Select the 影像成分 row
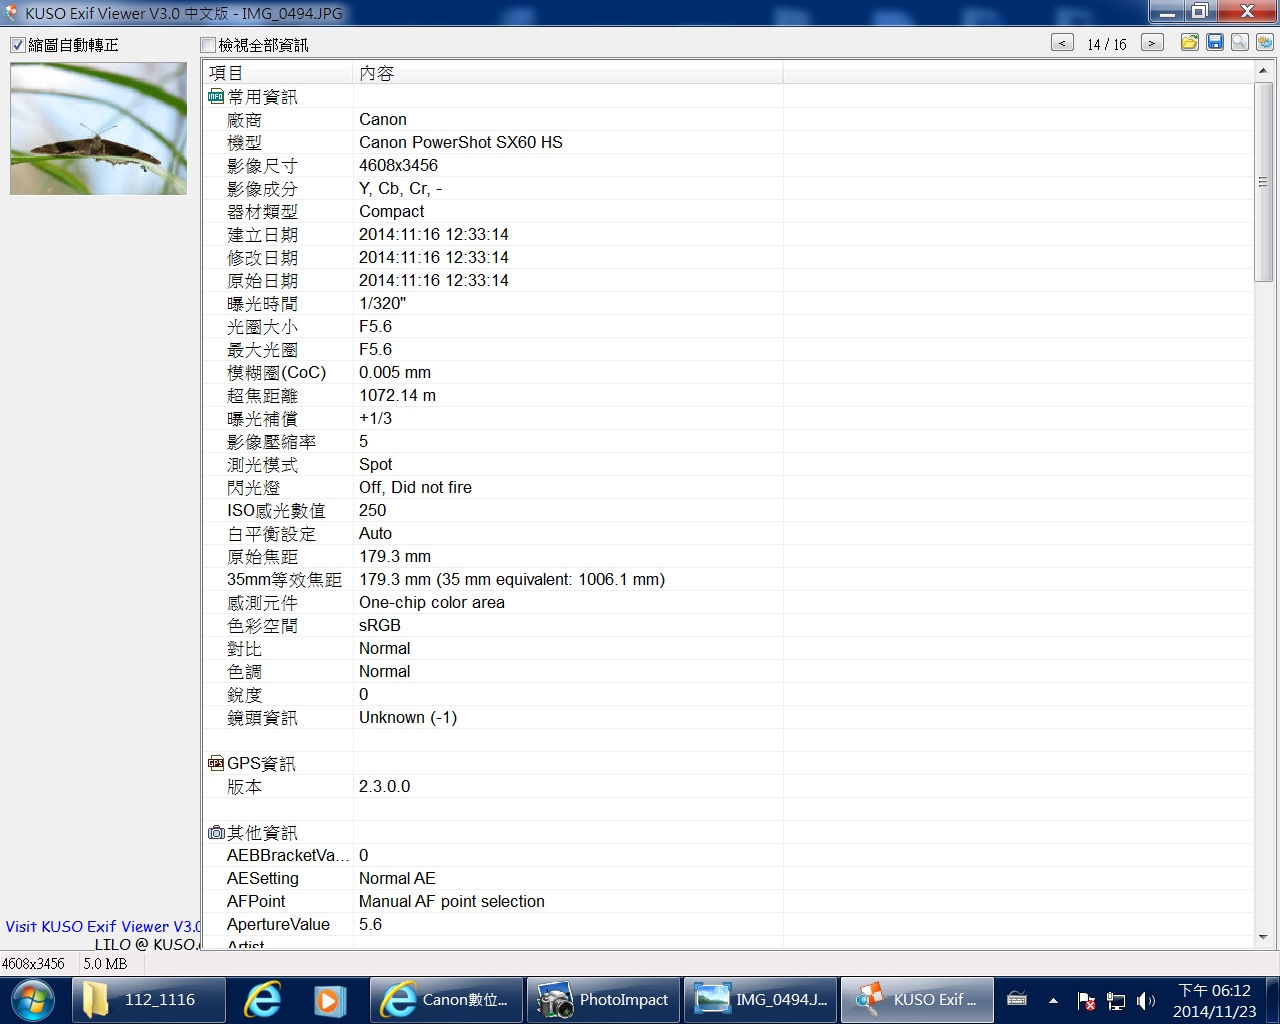The width and height of the screenshot is (1280, 1024). click(728, 188)
